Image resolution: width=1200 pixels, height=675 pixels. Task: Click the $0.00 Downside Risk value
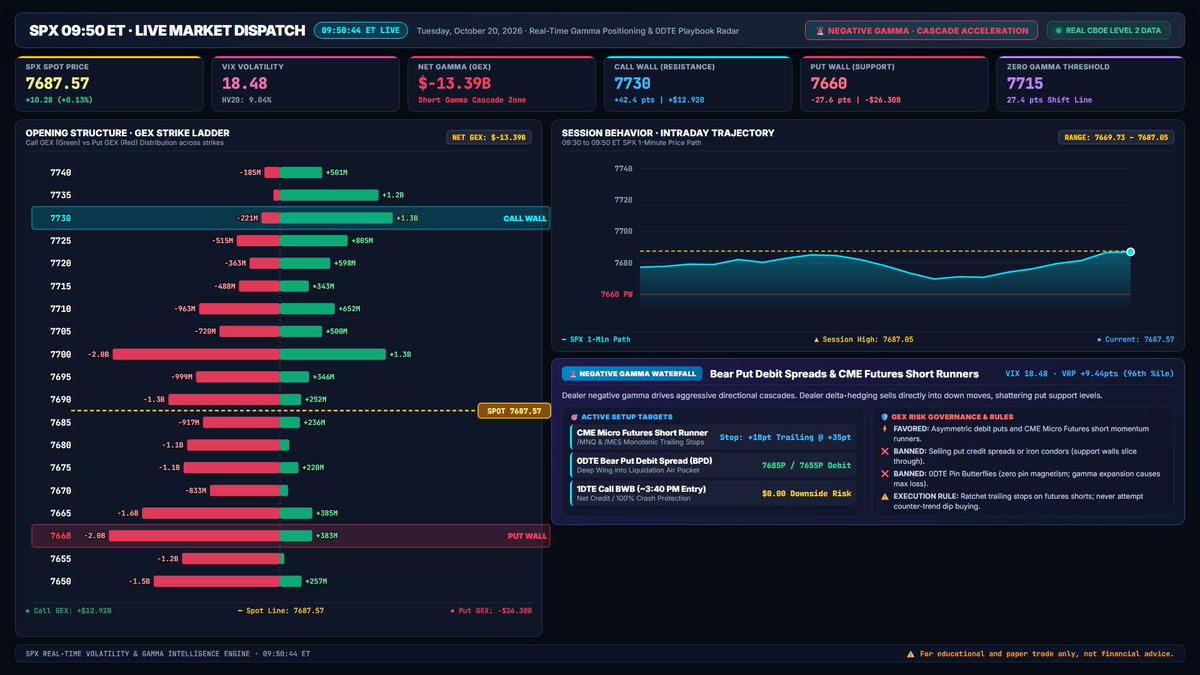pyautogui.click(x=805, y=493)
